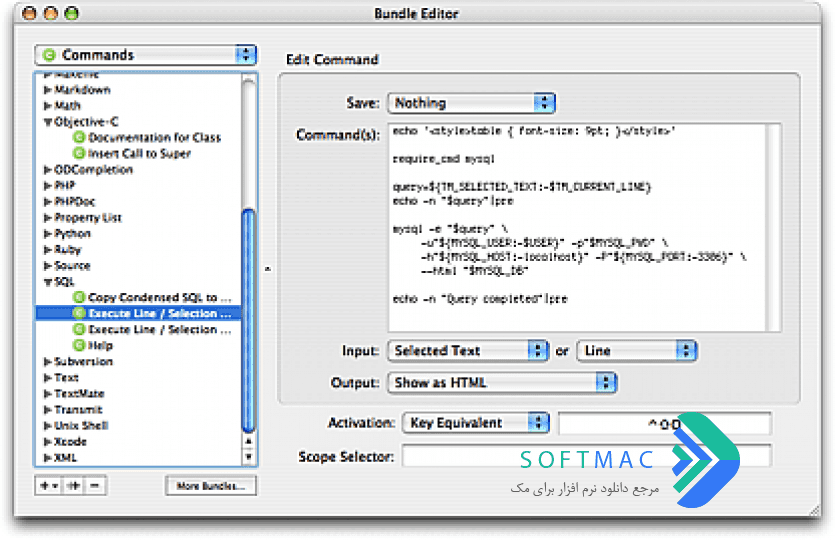Viewport: 835px width, 540px height.
Task: Click the pane splitter handle
Action: [x=268, y=269]
